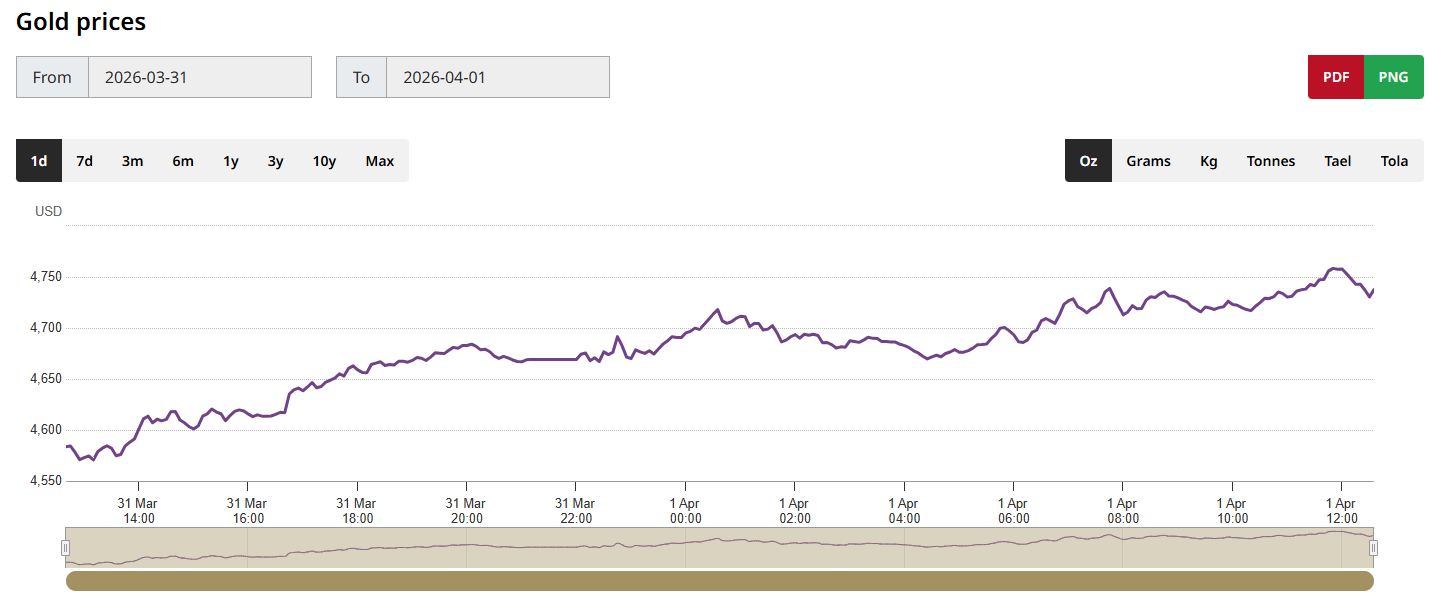Click the horizontal chart scrollbar
This screenshot has height=601, width=1432.
point(719,581)
